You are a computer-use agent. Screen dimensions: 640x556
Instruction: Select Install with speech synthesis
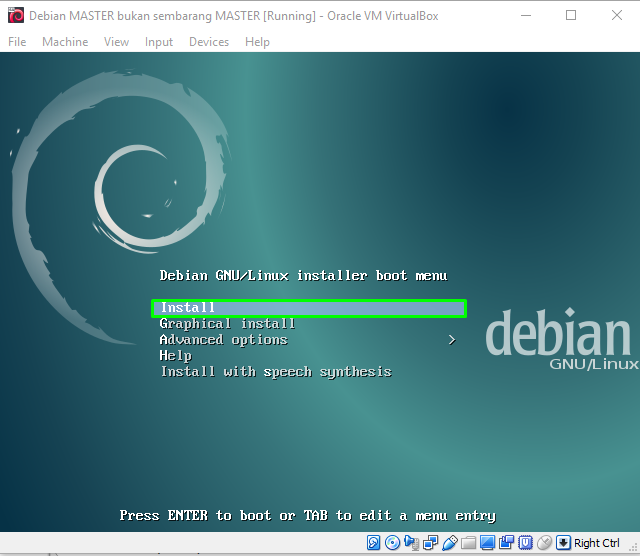point(276,372)
